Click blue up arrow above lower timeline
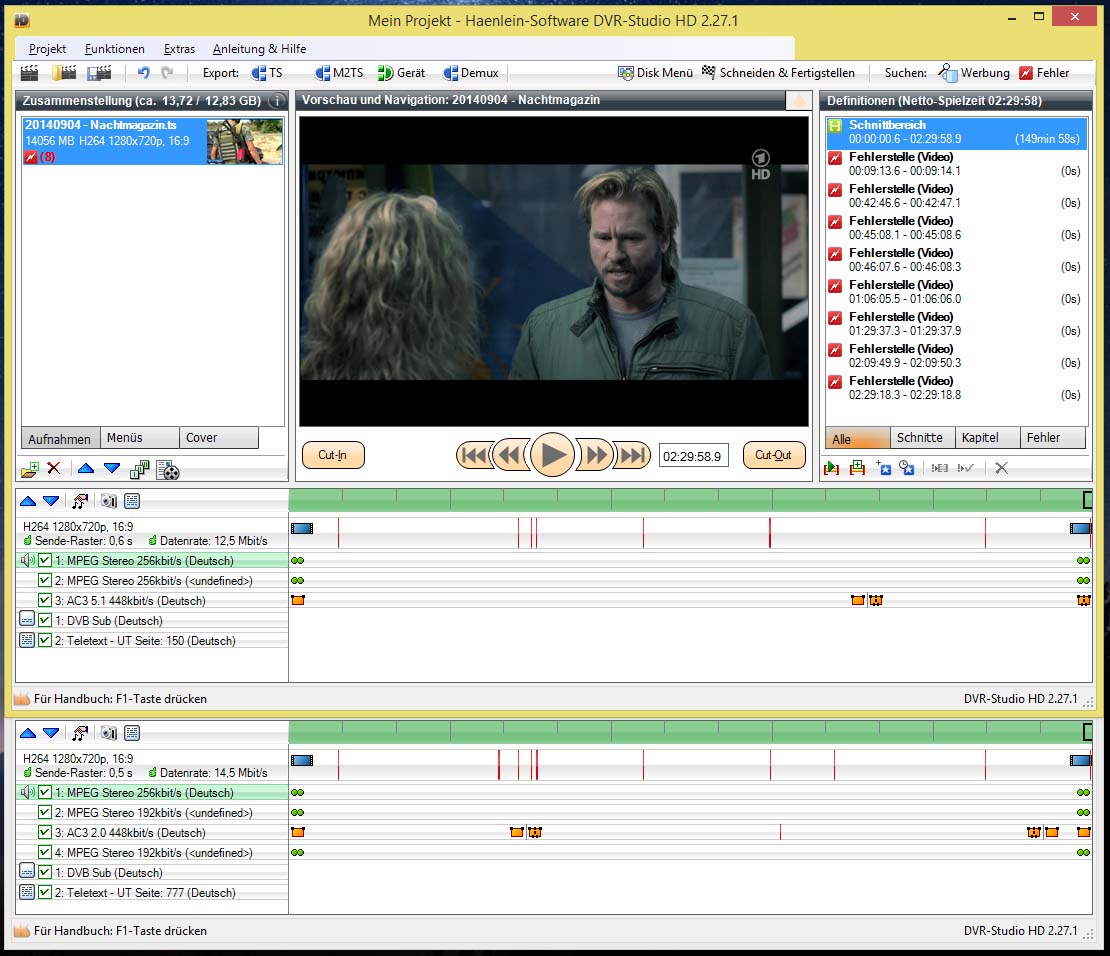This screenshot has width=1110, height=956. point(28,733)
